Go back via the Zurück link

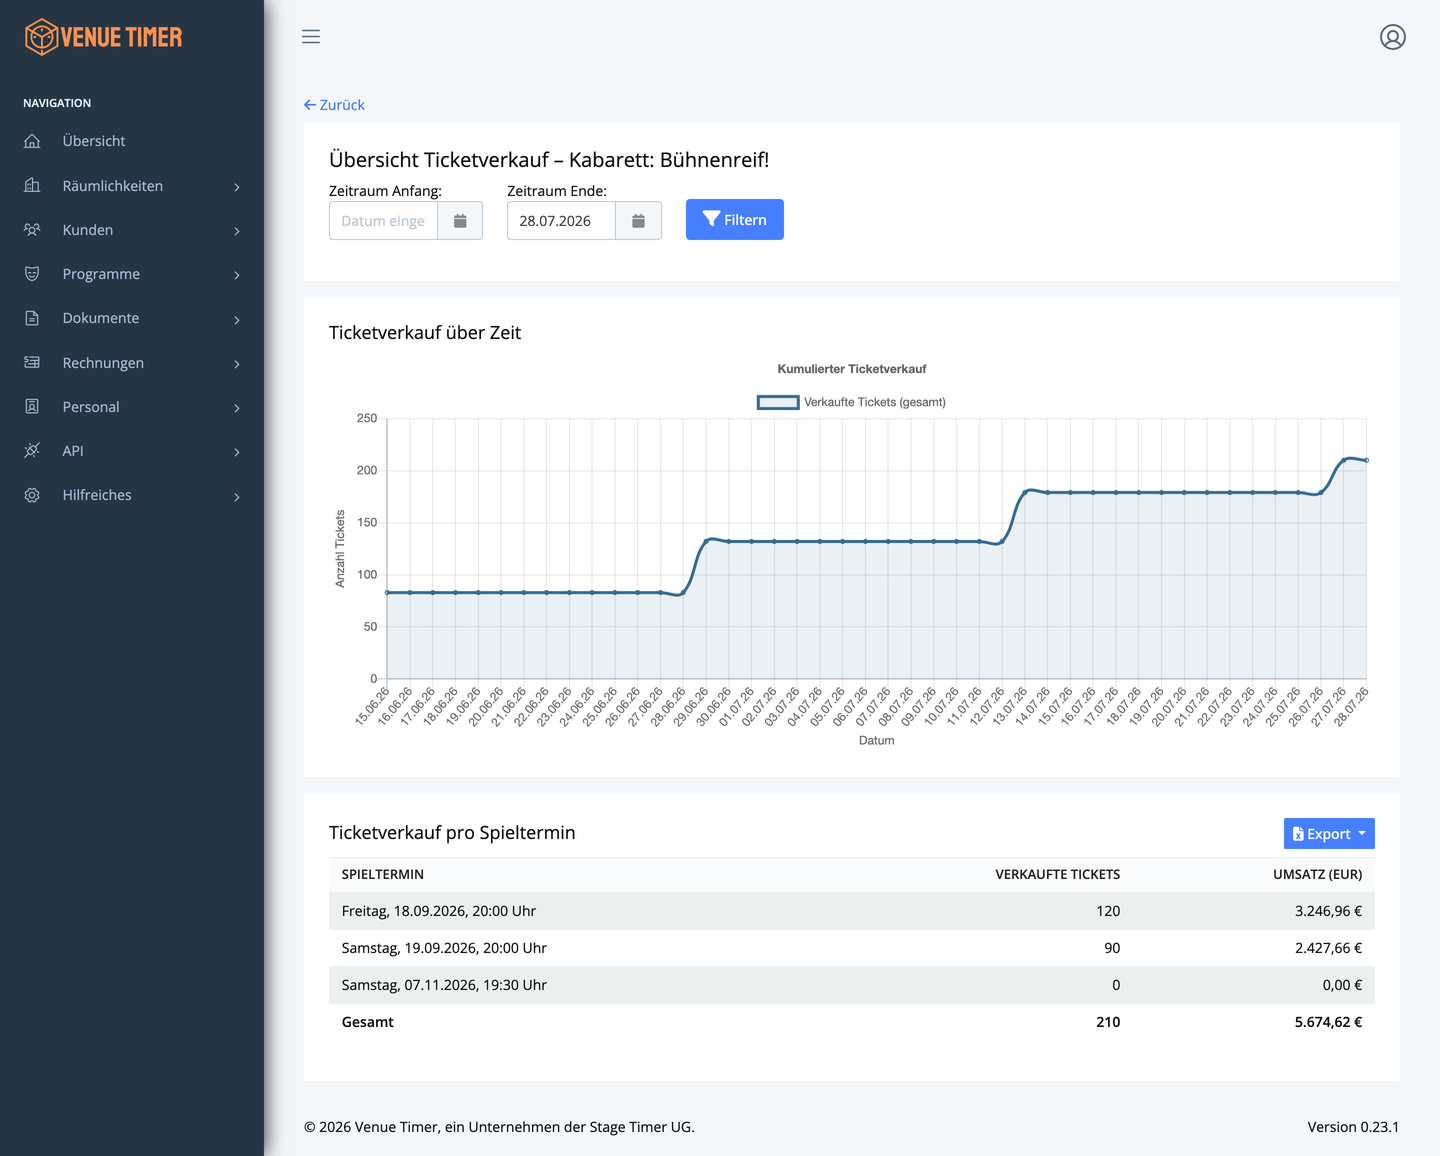point(334,105)
